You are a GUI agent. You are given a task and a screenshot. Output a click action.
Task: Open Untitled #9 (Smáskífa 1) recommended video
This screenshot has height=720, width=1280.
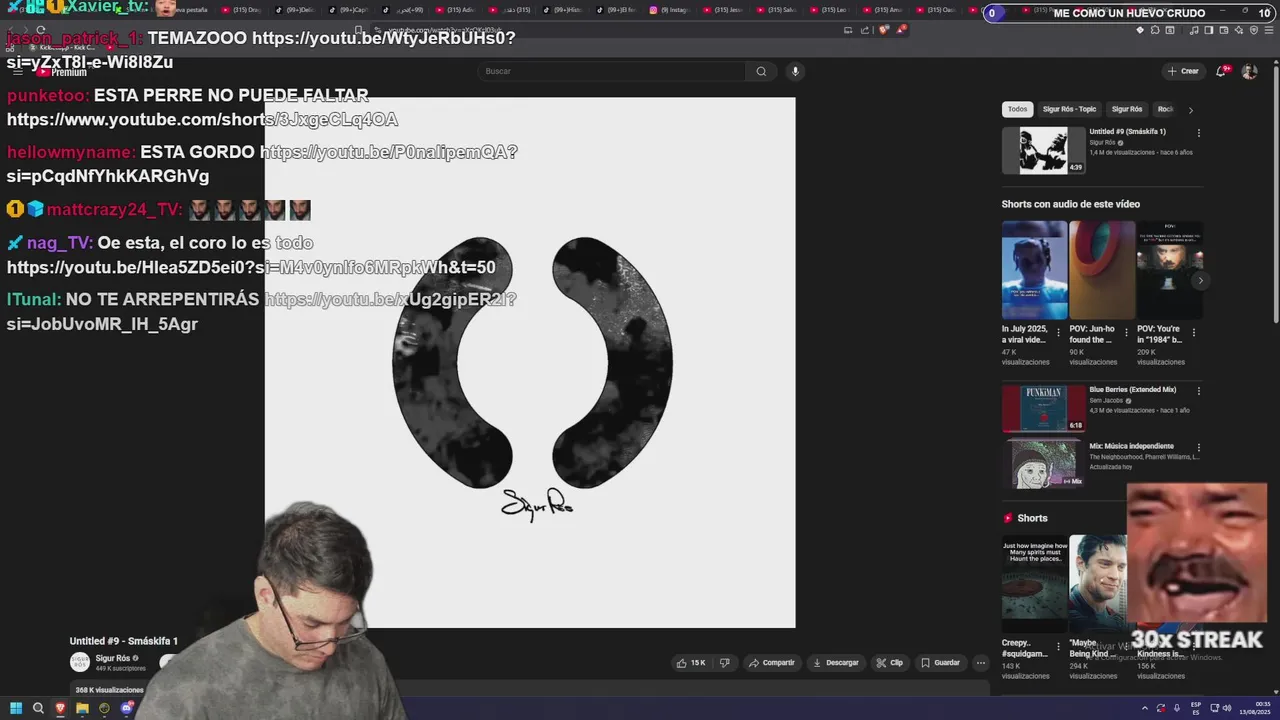(1043, 150)
